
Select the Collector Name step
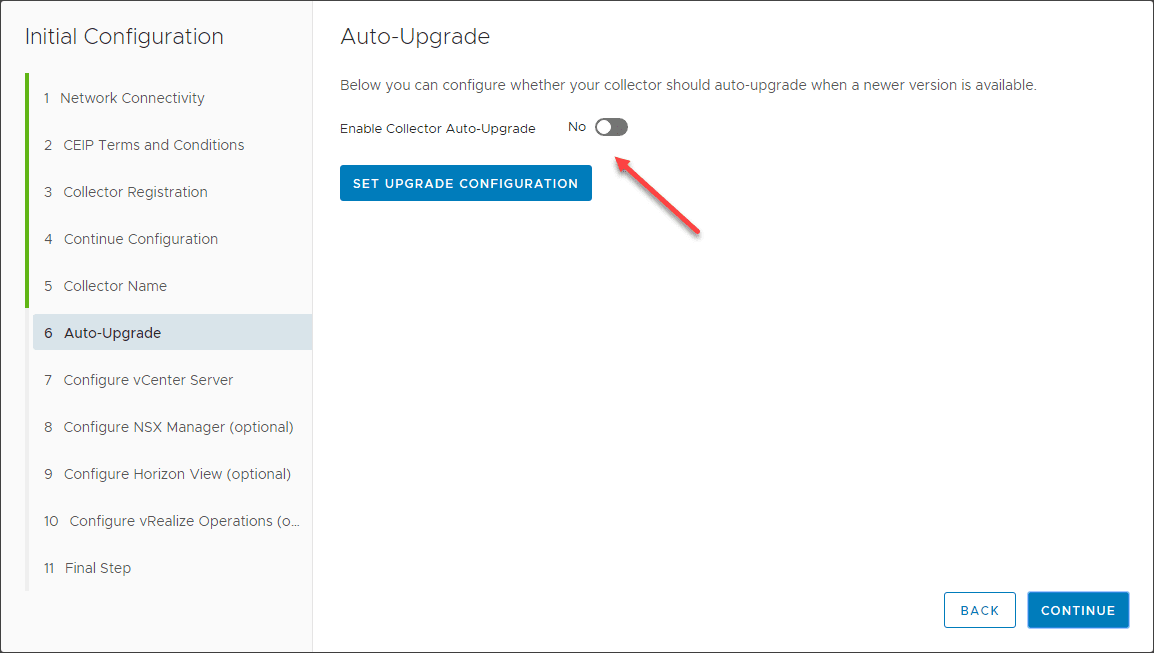[115, 286]
